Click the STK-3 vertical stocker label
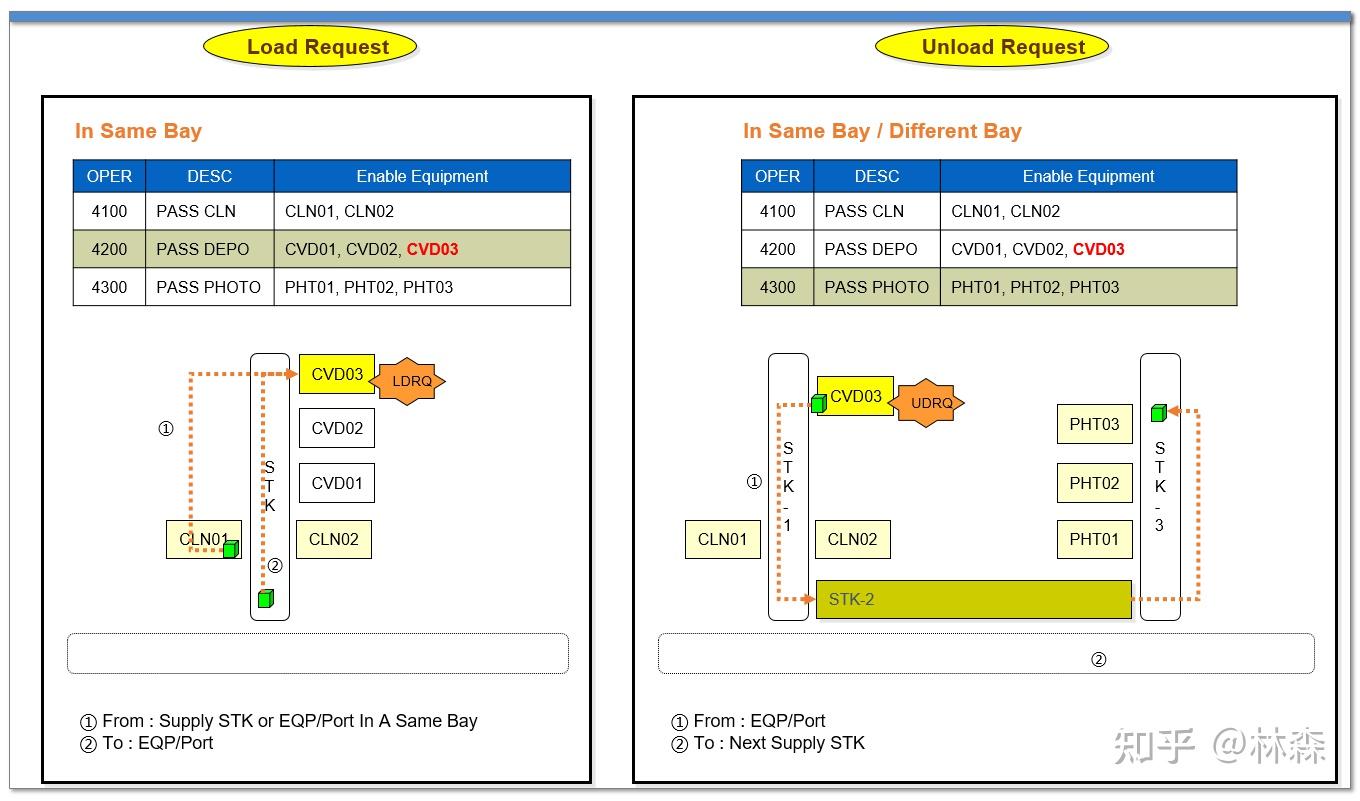 click(1160, 487)
